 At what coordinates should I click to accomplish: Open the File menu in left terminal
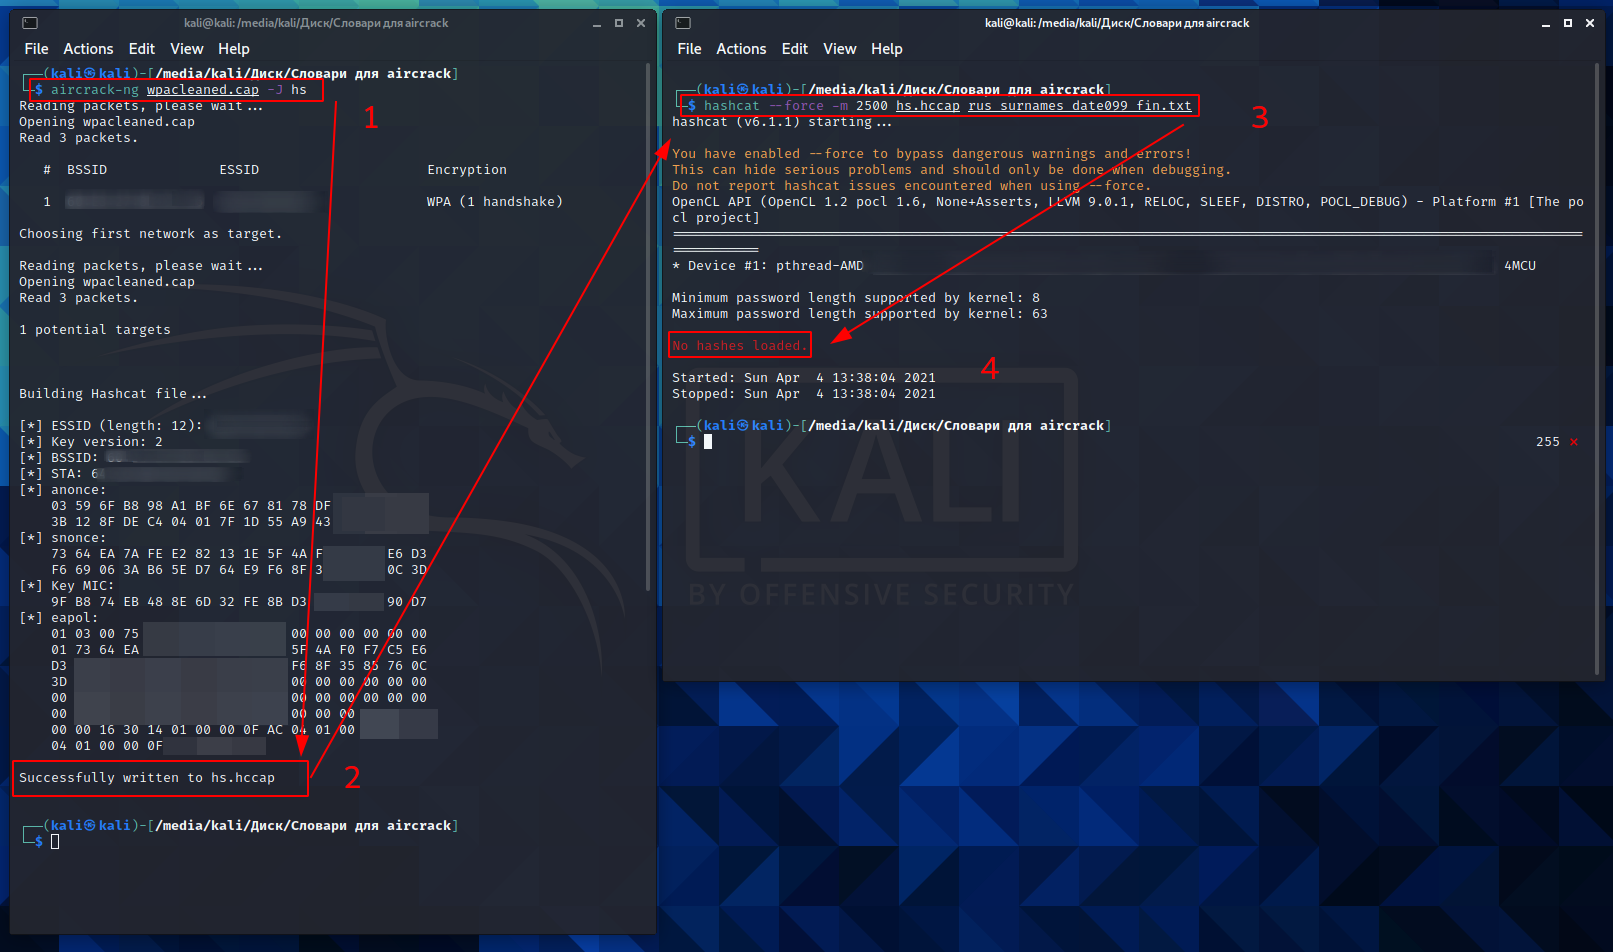tap(36, 49)
